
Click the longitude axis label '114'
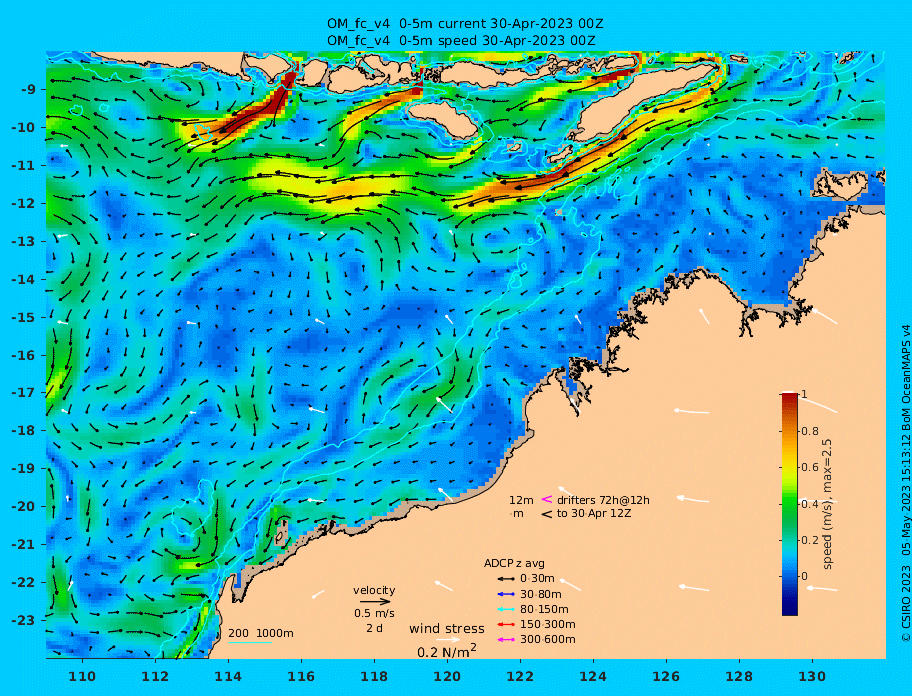tap(228, 676)
